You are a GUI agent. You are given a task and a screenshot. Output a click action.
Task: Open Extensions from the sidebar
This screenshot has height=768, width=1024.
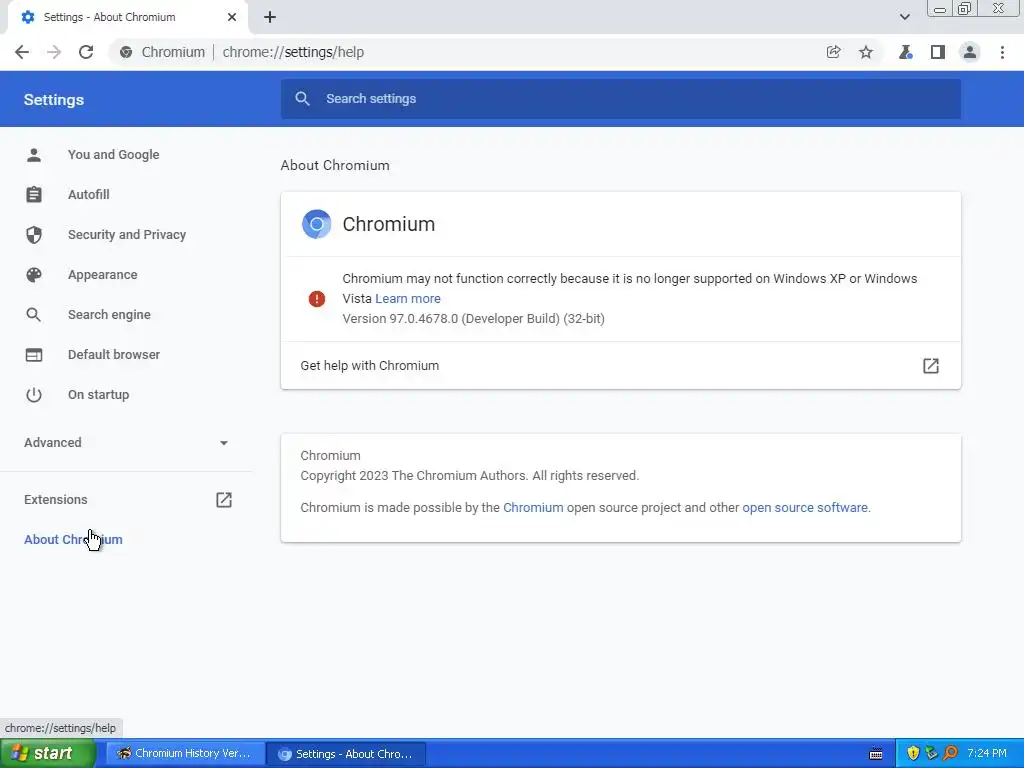pyautogui.click(x=56, y=500)
